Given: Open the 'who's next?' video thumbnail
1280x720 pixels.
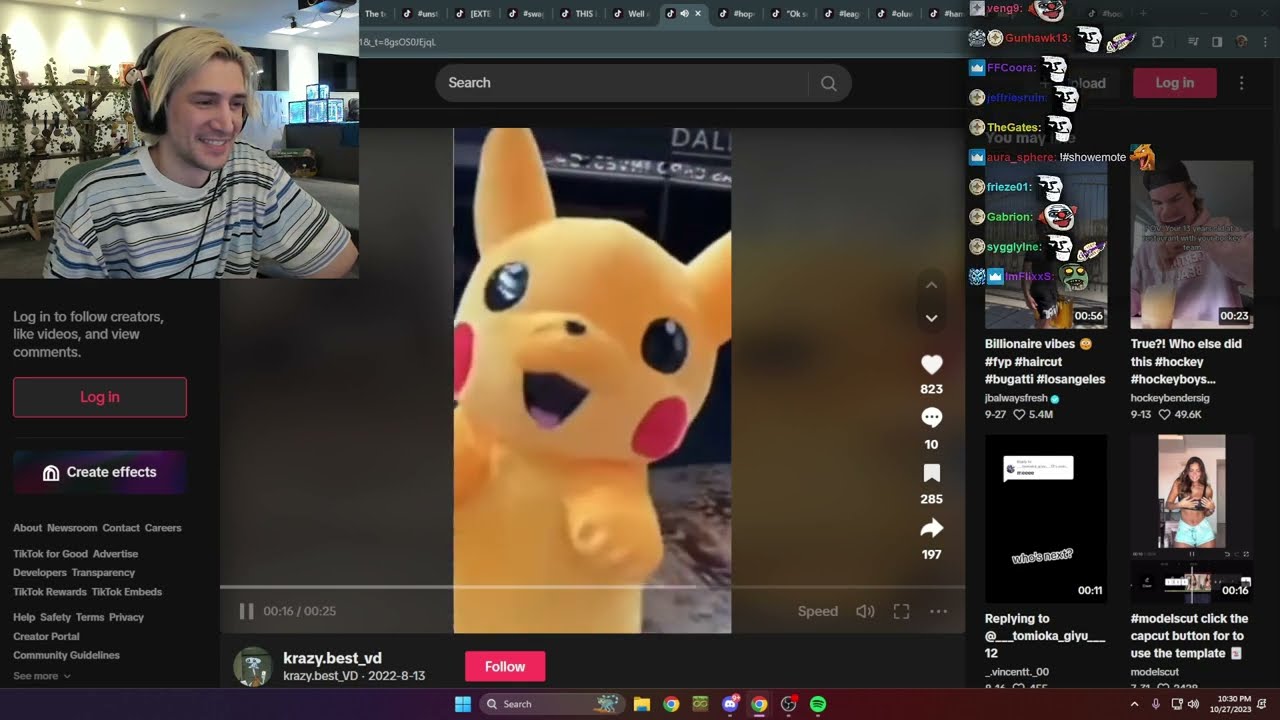Looking at the screenshot, I should click(1046, 519).
